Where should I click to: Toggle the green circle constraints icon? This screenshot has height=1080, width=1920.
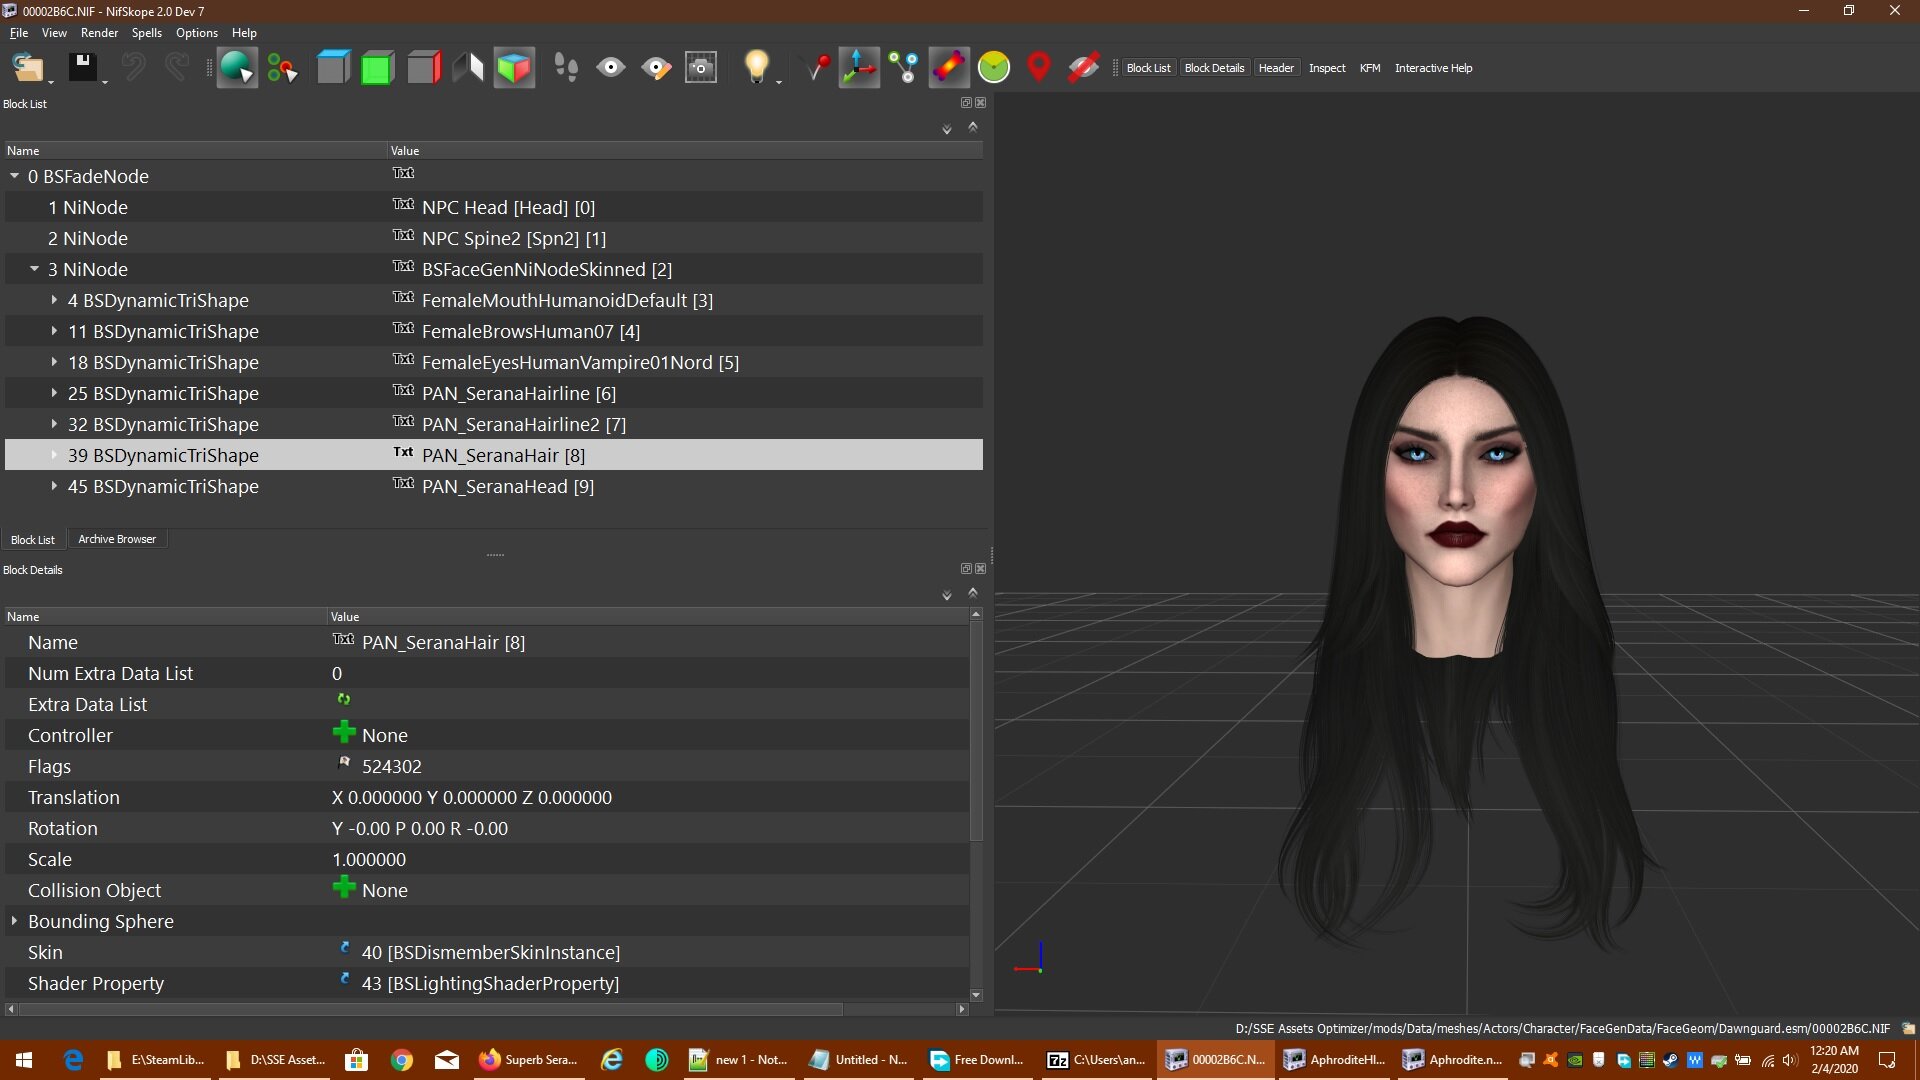[994, 68]
